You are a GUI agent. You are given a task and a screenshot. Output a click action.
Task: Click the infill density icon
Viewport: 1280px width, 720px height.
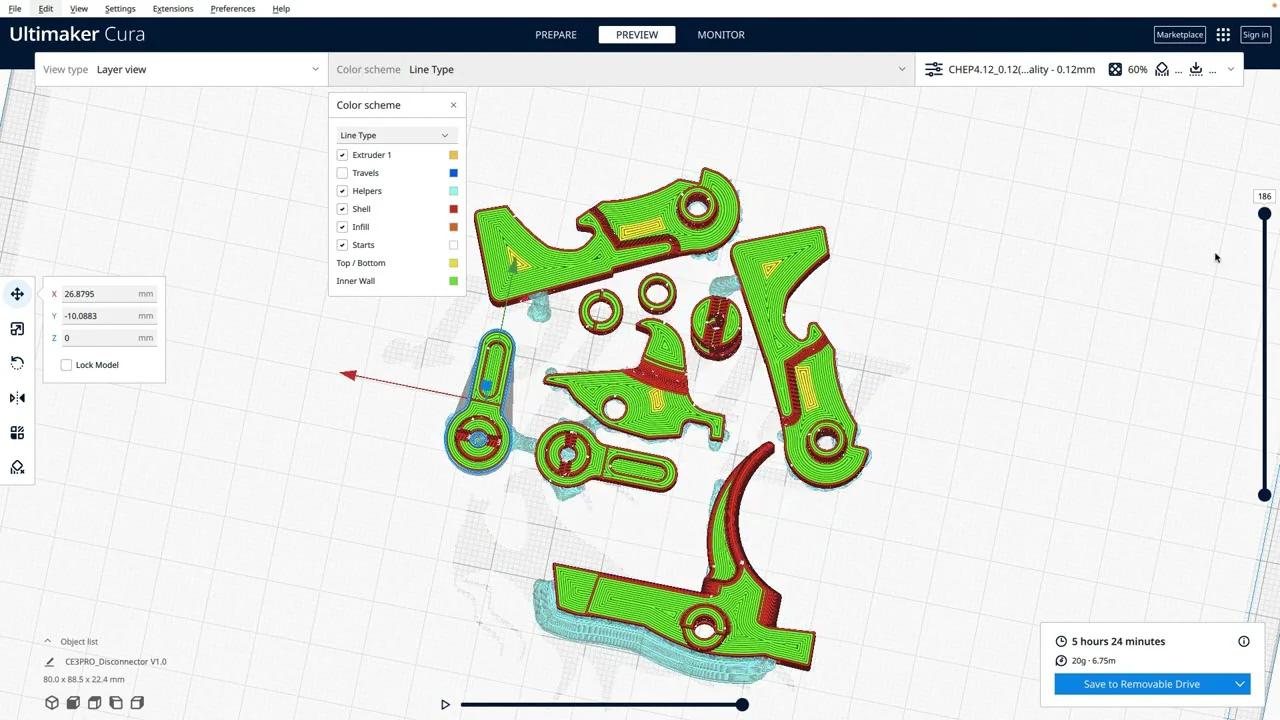[1115, 69]
